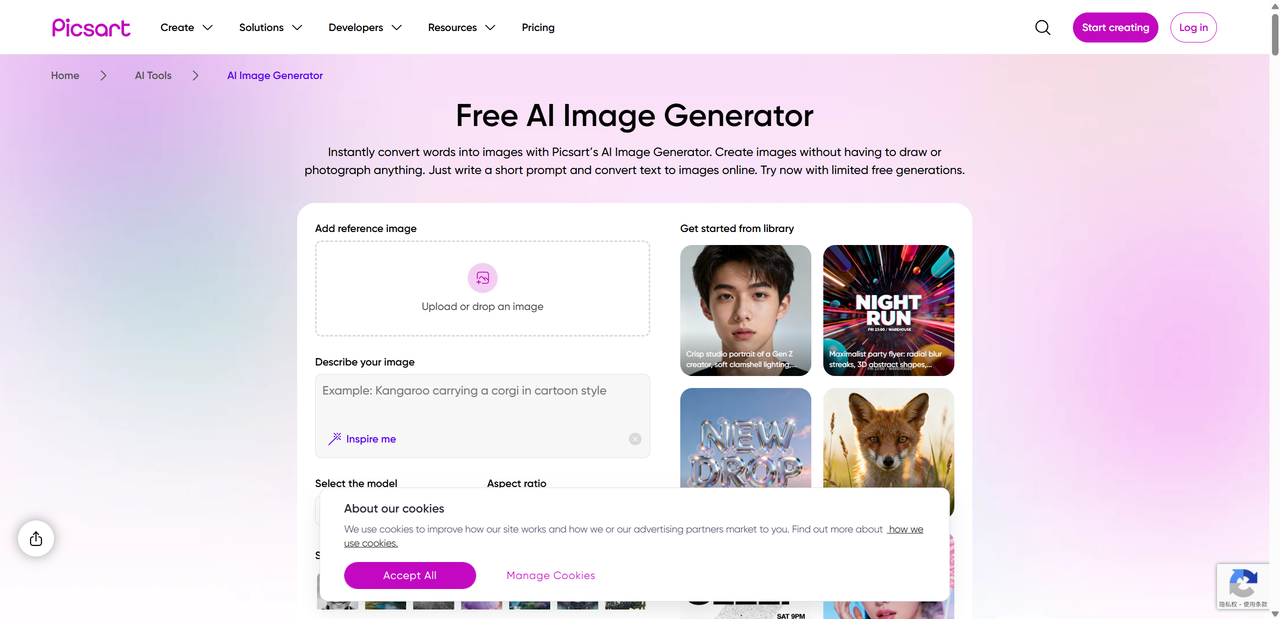Go to the Pricing page
Viewport: 1280px width, 619px height.
point(538,28)
